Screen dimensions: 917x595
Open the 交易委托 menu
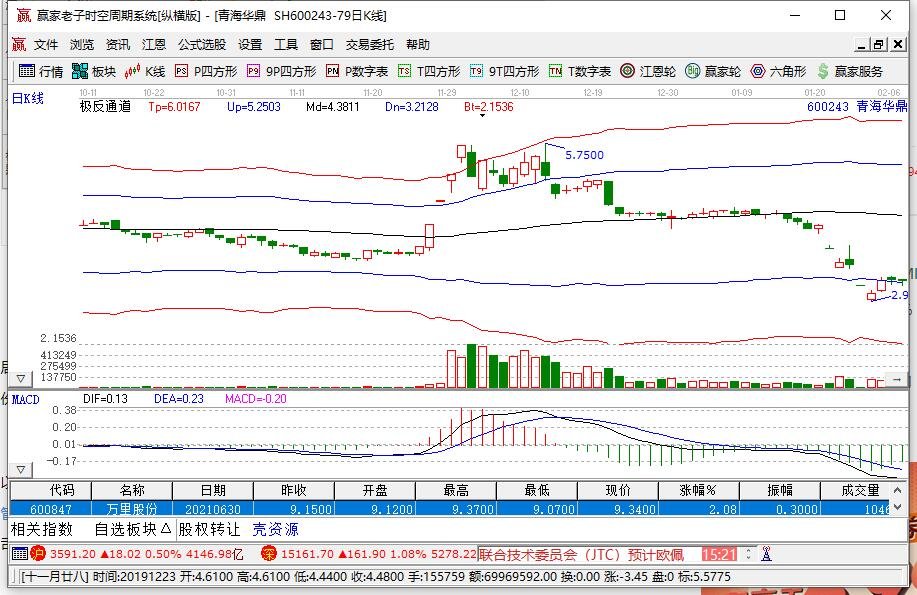[370, 44]
